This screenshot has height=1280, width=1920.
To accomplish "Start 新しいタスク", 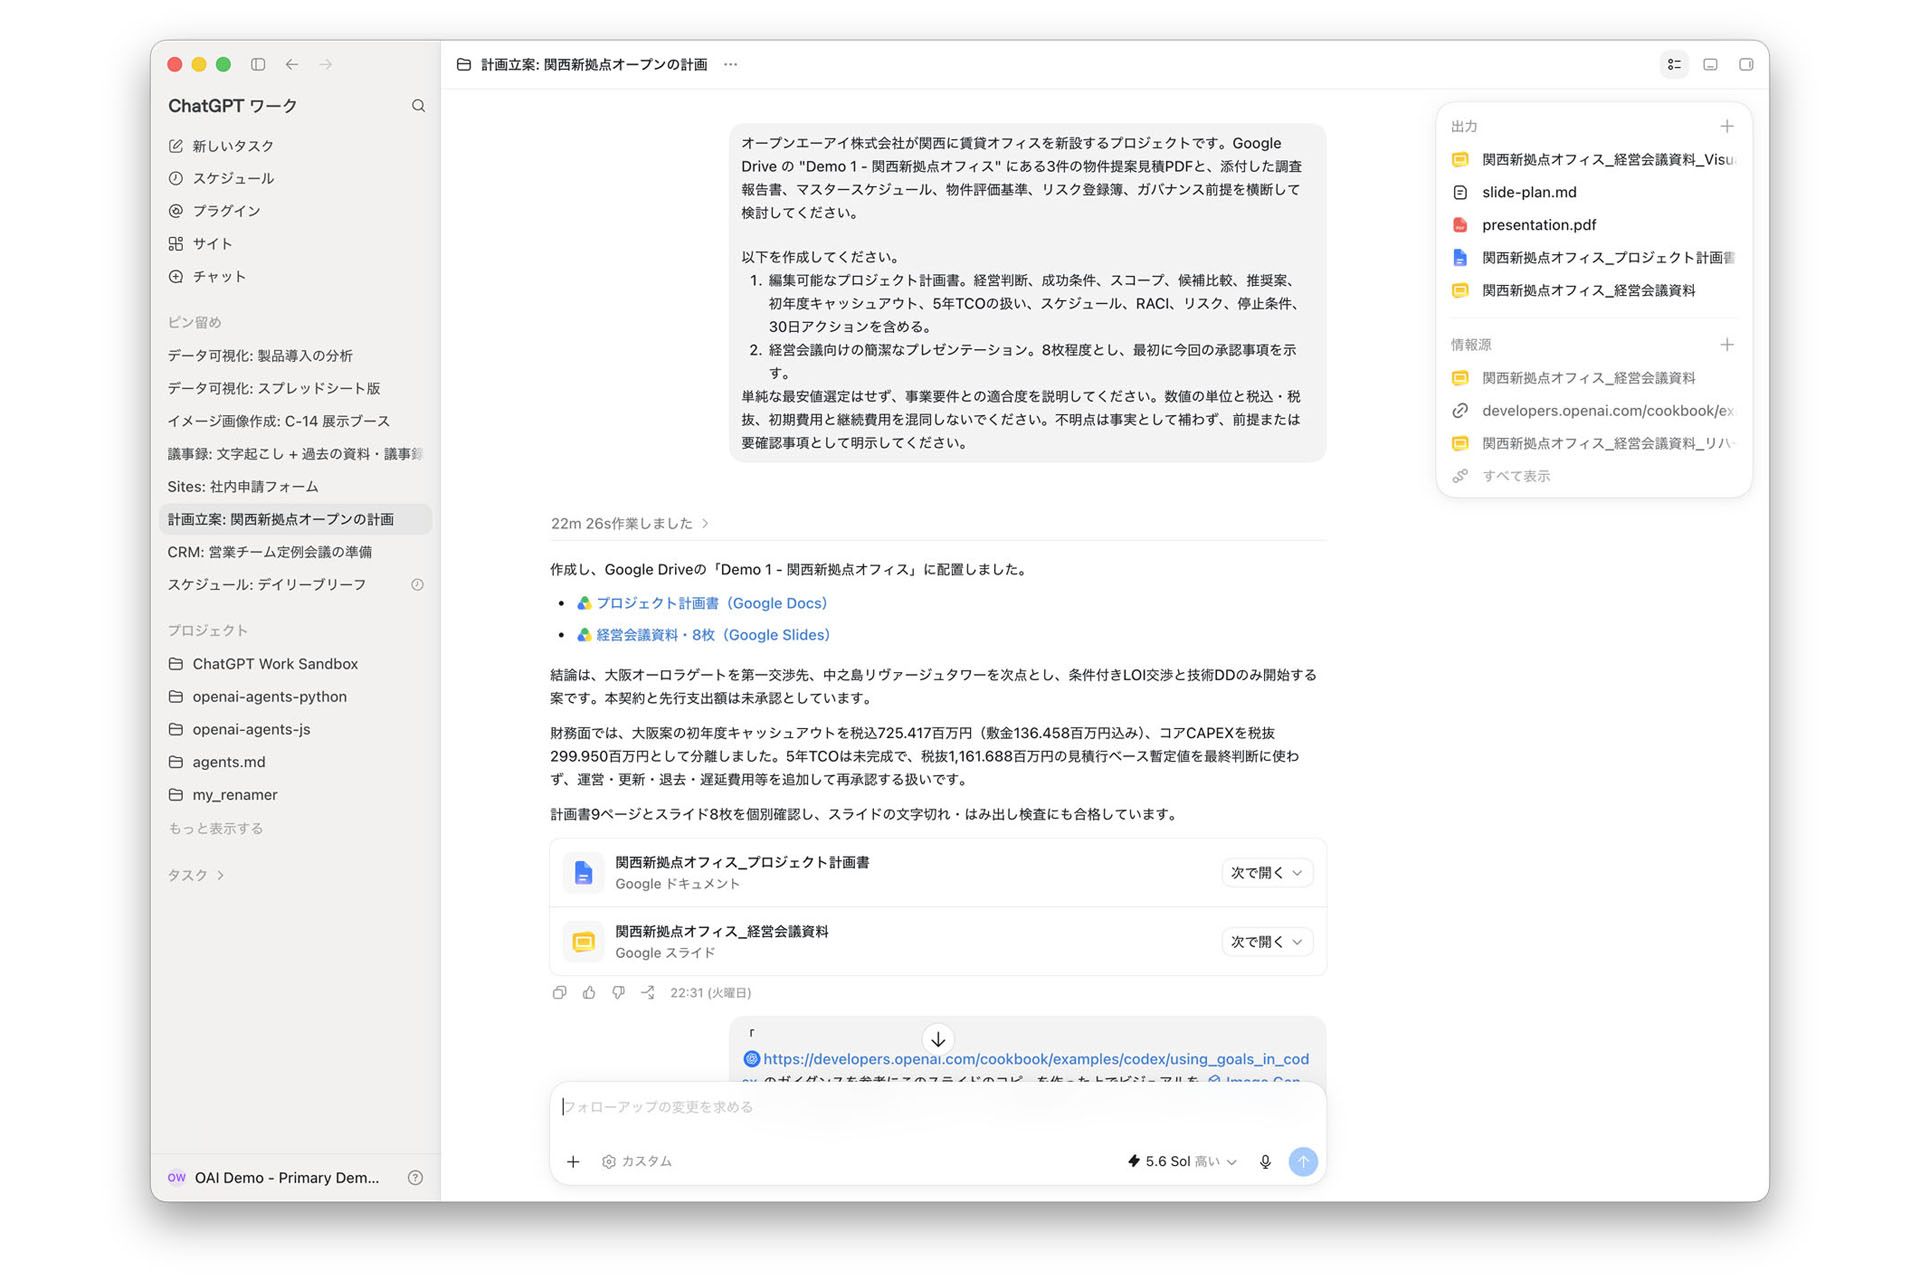I will click(x=295, y=146).
